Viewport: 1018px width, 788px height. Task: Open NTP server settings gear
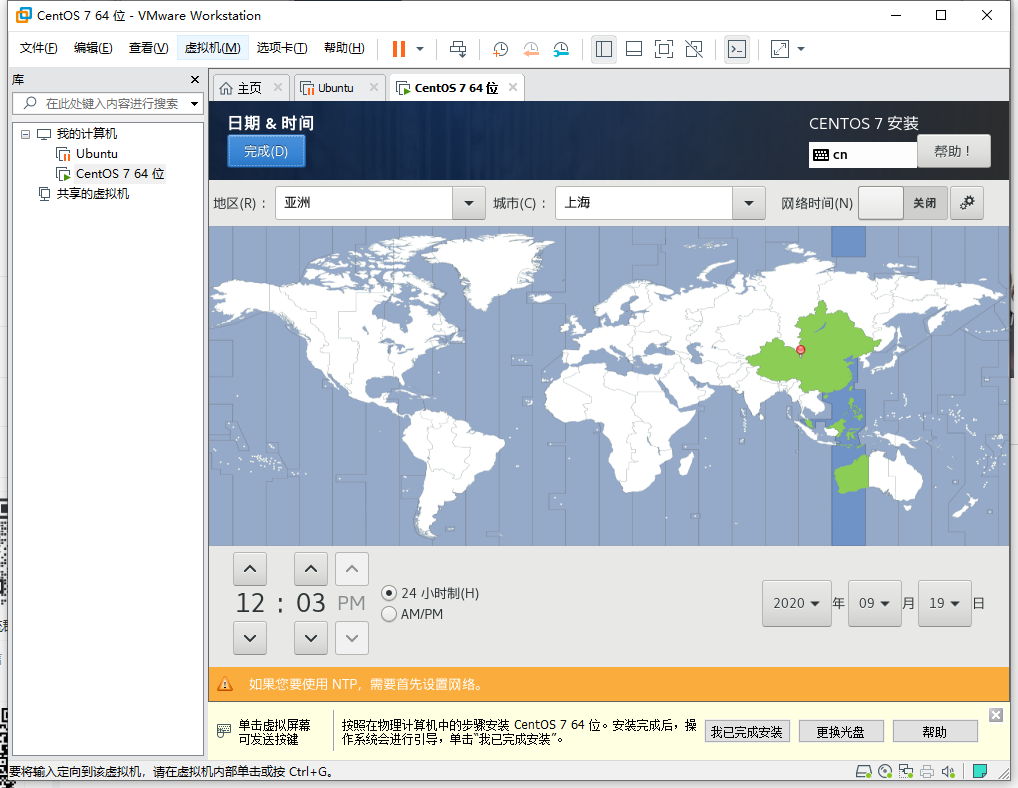[967, 203]
